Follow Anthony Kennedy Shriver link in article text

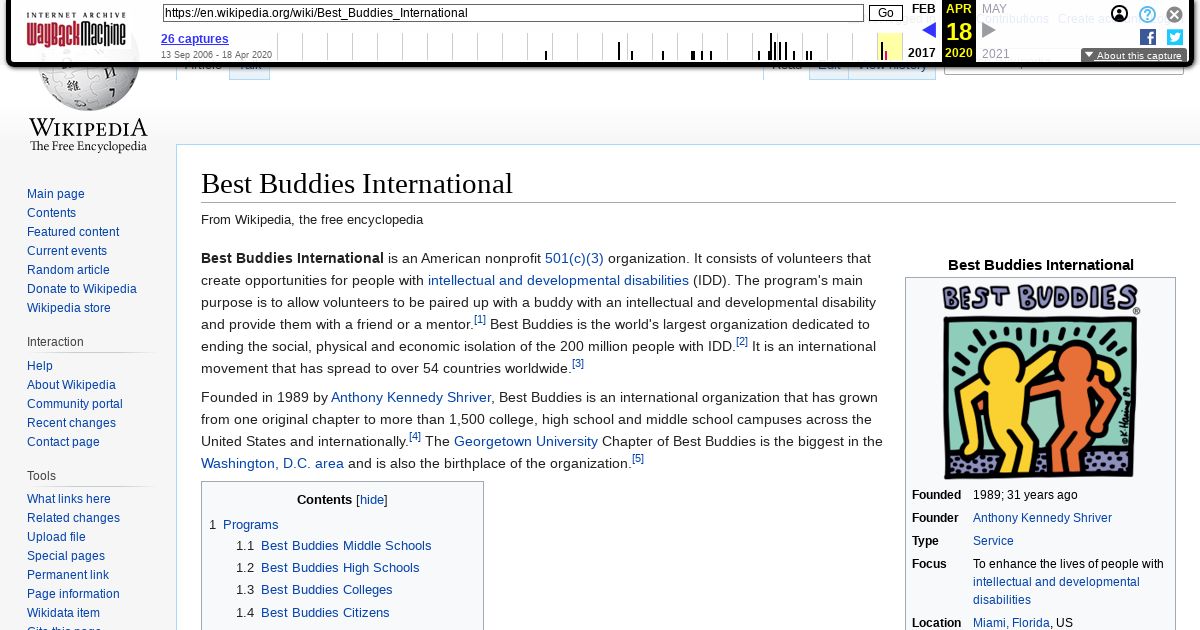pos(411,397)
